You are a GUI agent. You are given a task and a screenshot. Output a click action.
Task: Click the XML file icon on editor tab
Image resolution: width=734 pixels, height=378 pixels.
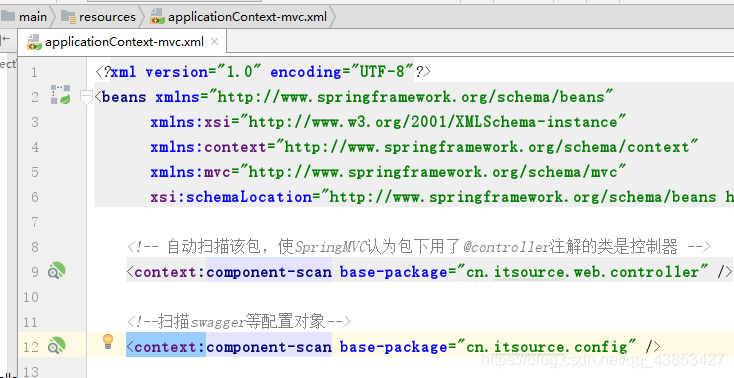34,42
